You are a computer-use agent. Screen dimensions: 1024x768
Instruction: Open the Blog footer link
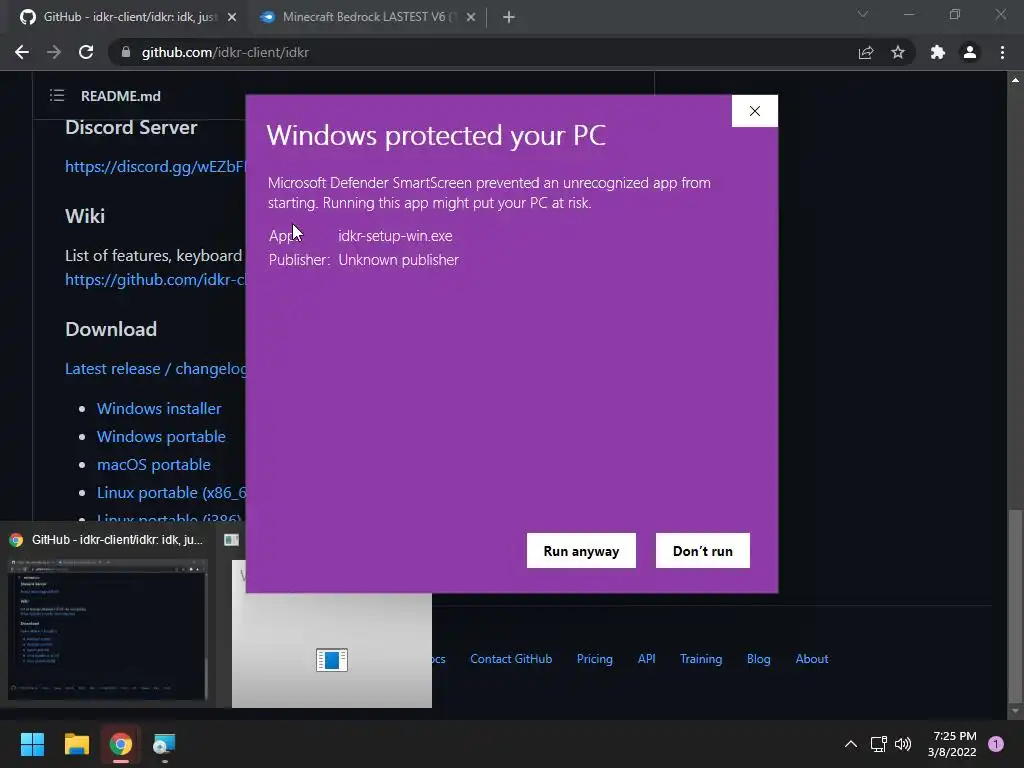758,659
